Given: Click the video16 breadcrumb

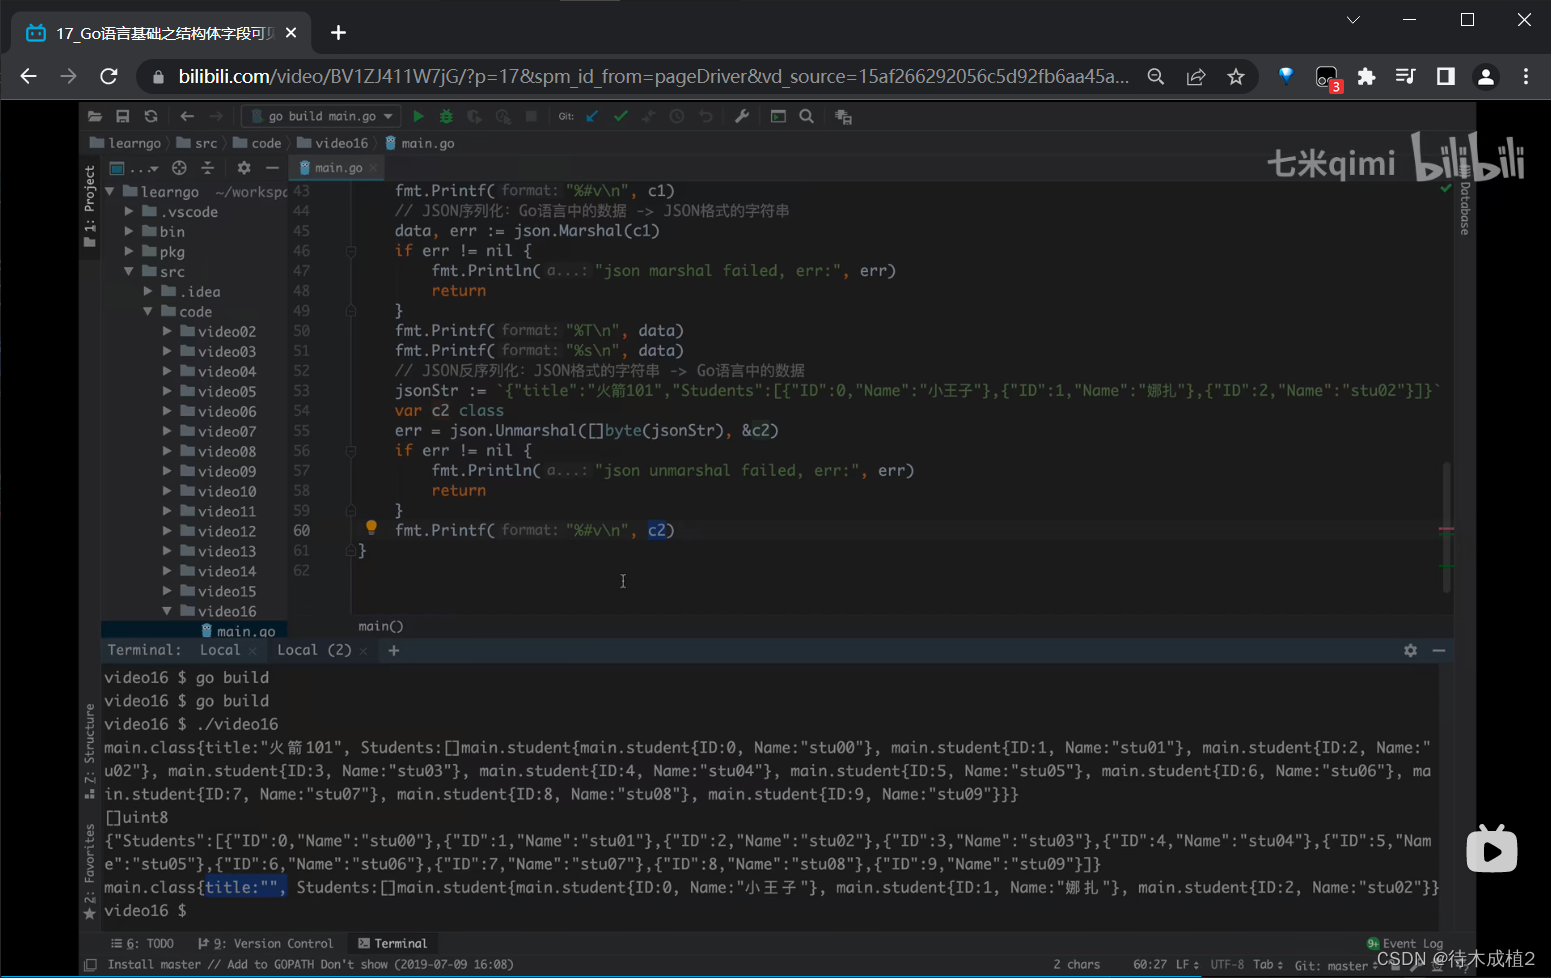Looking at the screenshot, I should [x=333, y=143].
